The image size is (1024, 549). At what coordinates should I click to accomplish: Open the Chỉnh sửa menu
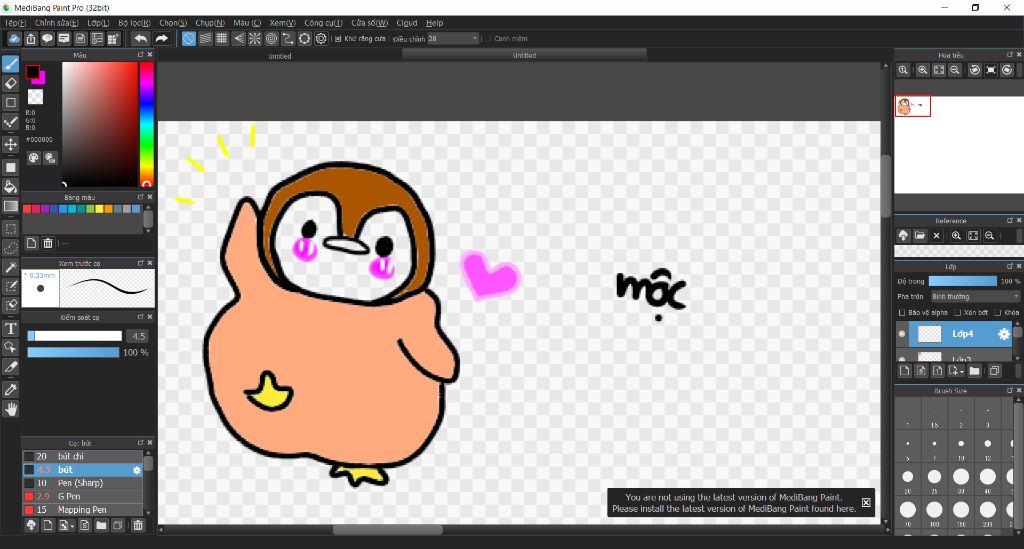tap(56, 23)
